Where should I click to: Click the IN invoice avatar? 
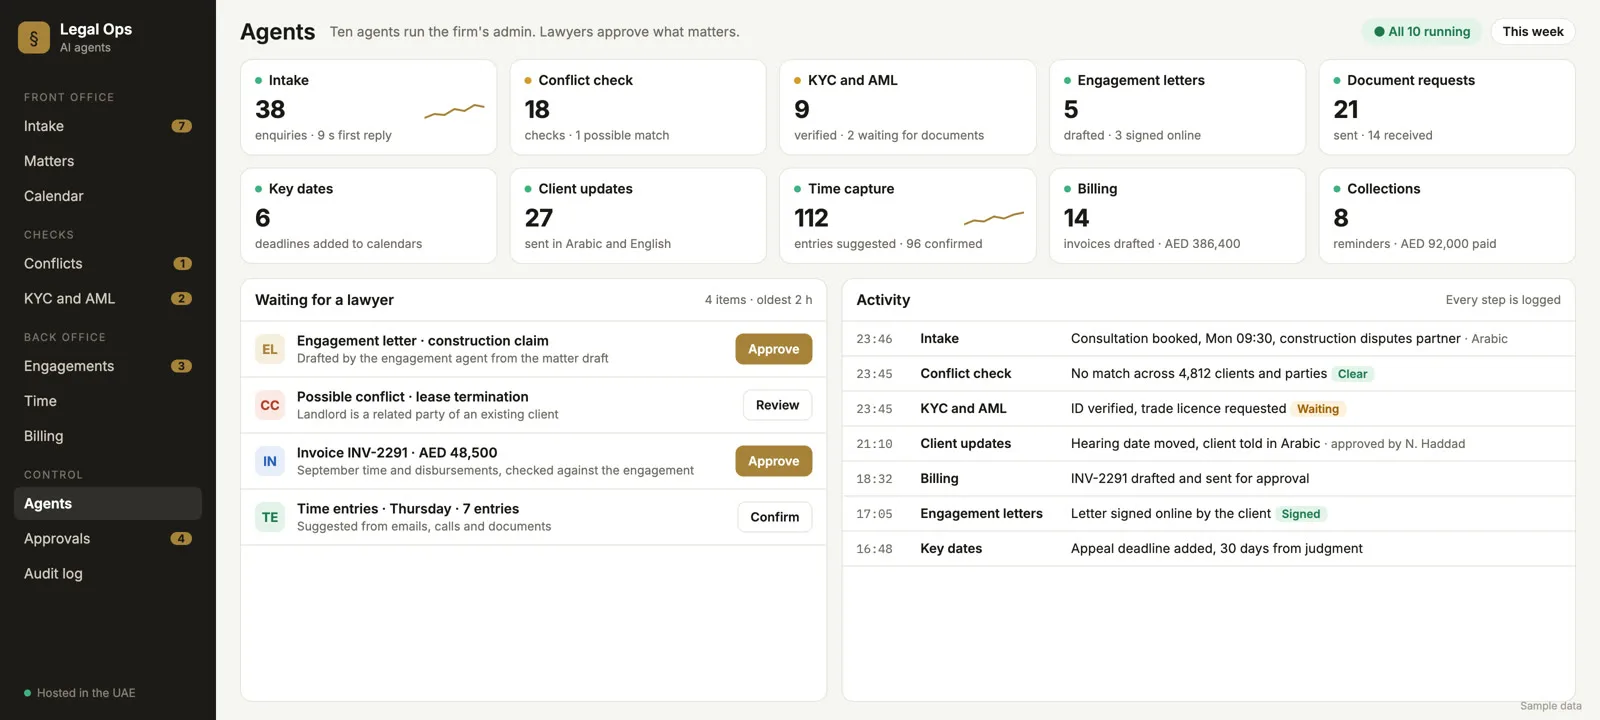(270, 461)
